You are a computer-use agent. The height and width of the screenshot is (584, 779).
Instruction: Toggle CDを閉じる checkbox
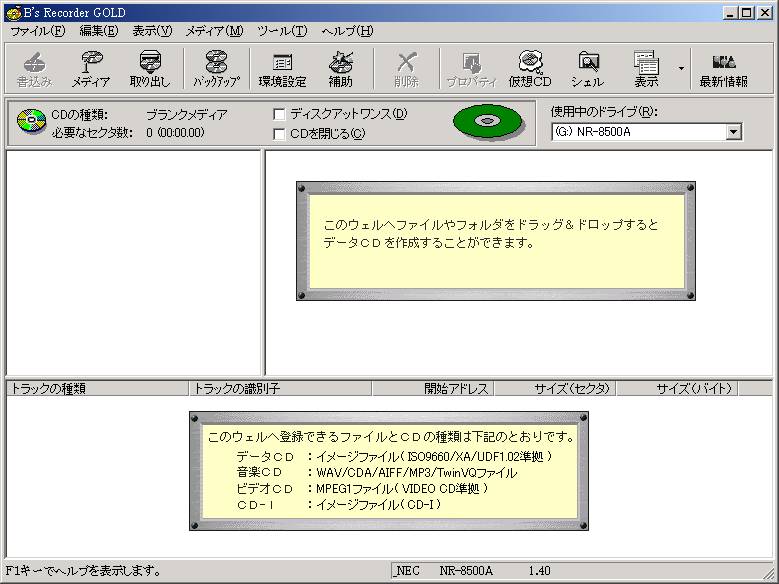coord(279,134)
